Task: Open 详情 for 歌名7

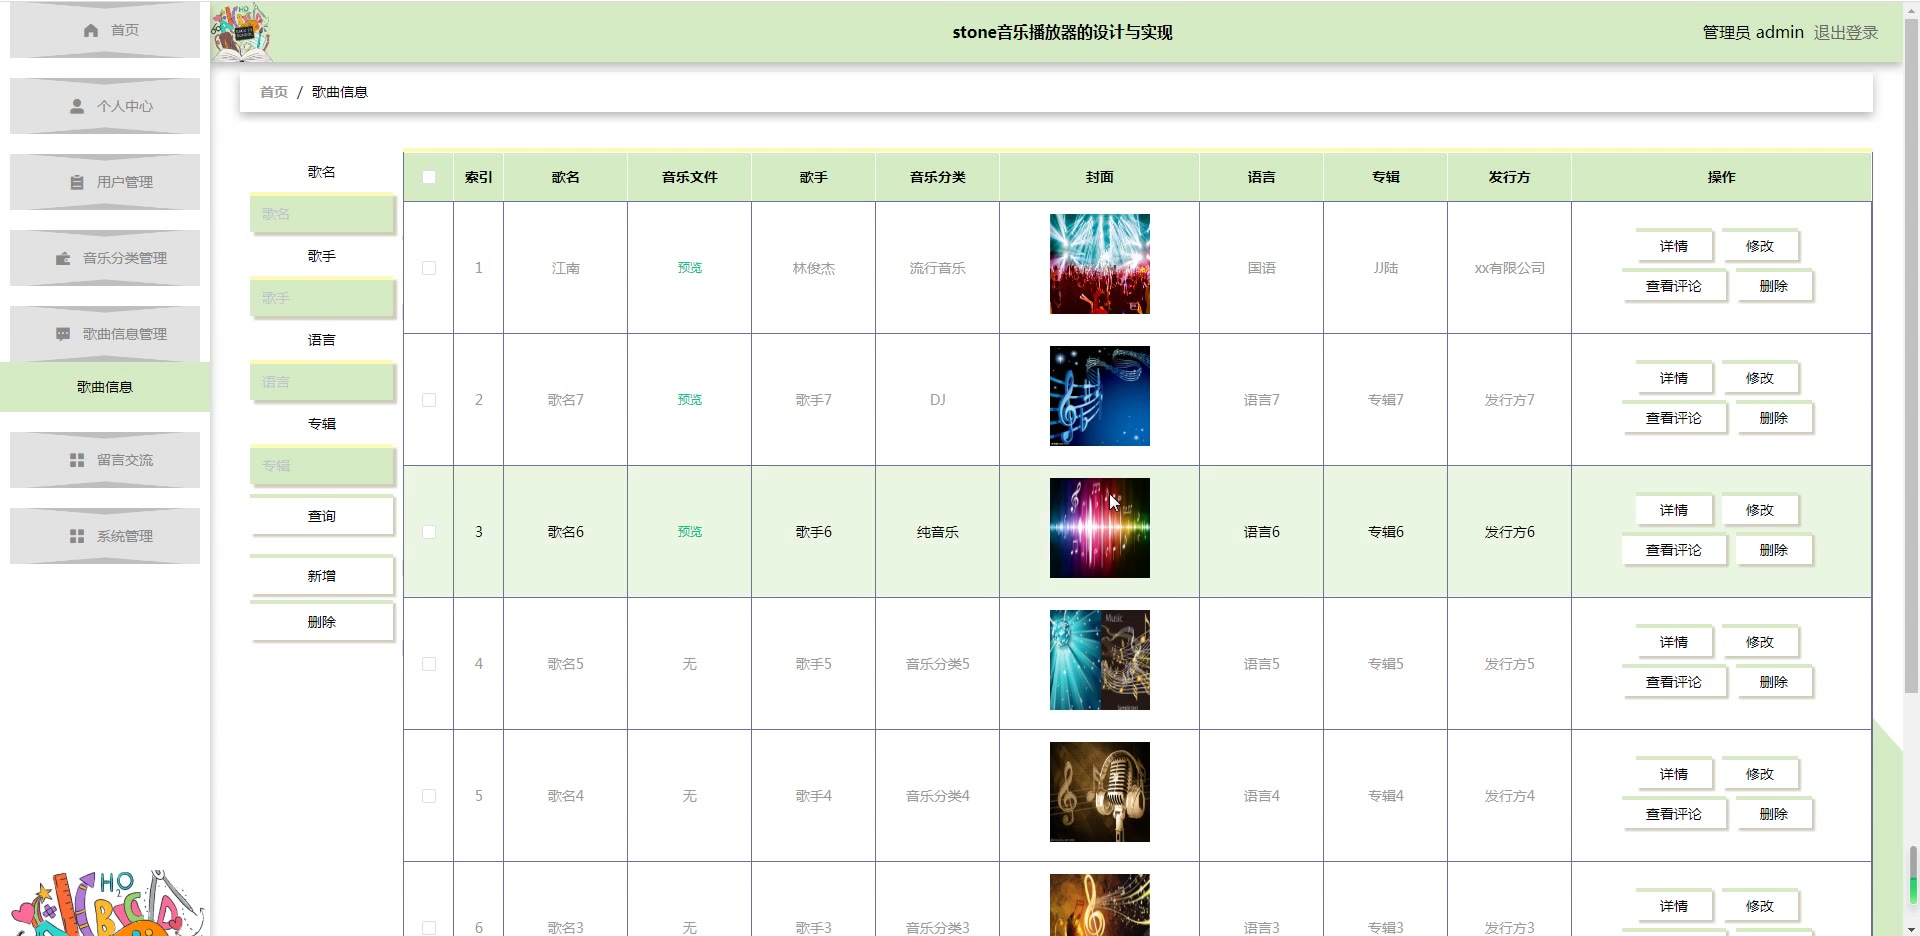Action: point(1674,378)
